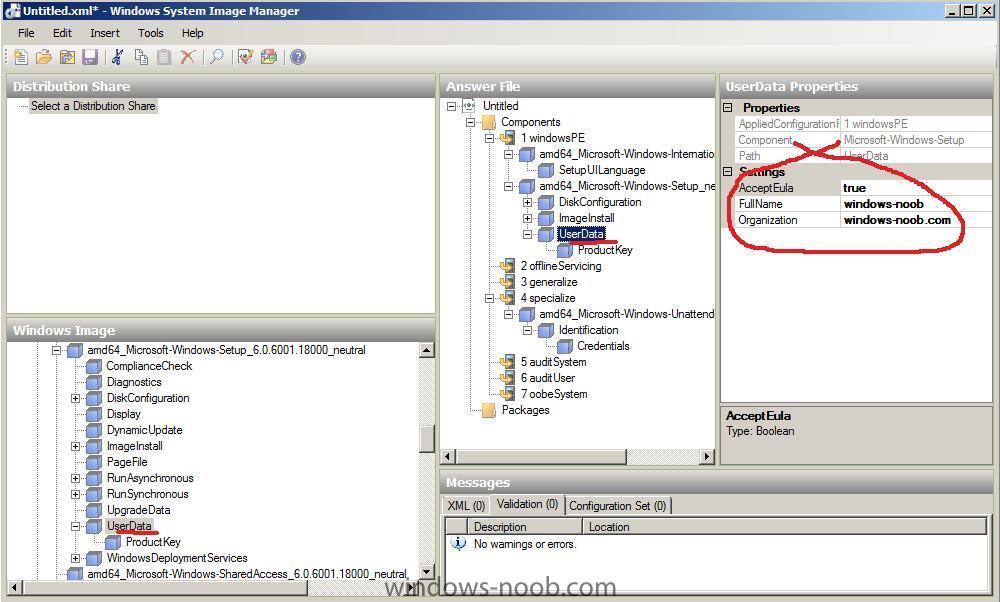1000x602 pixels.
Task: Select ProductKey under UserData in Answer File
Action: pyautogui.click(x=605, y=250)
